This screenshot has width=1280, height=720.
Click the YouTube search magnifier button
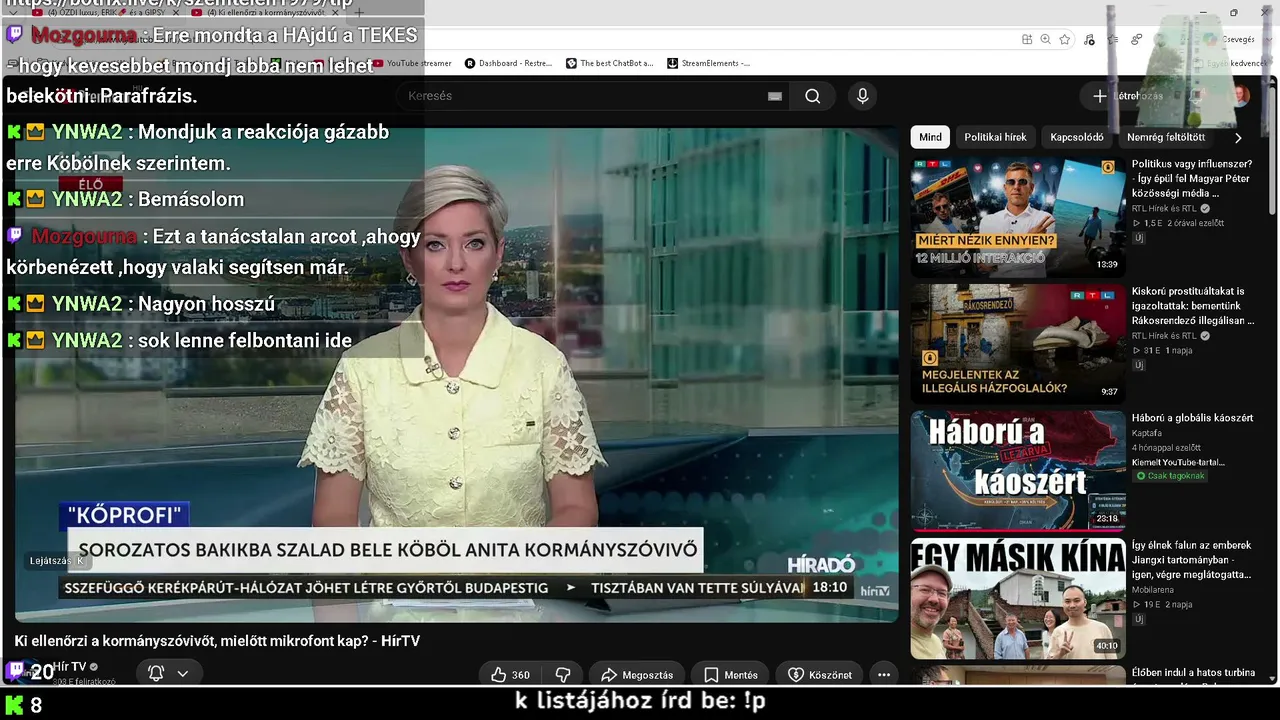tap(812, 96)
